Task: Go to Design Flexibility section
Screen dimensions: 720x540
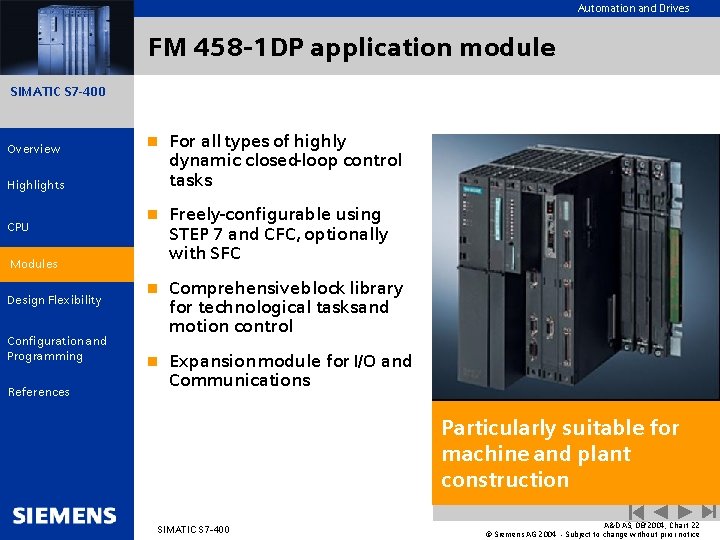Action: tap(54, 300)
